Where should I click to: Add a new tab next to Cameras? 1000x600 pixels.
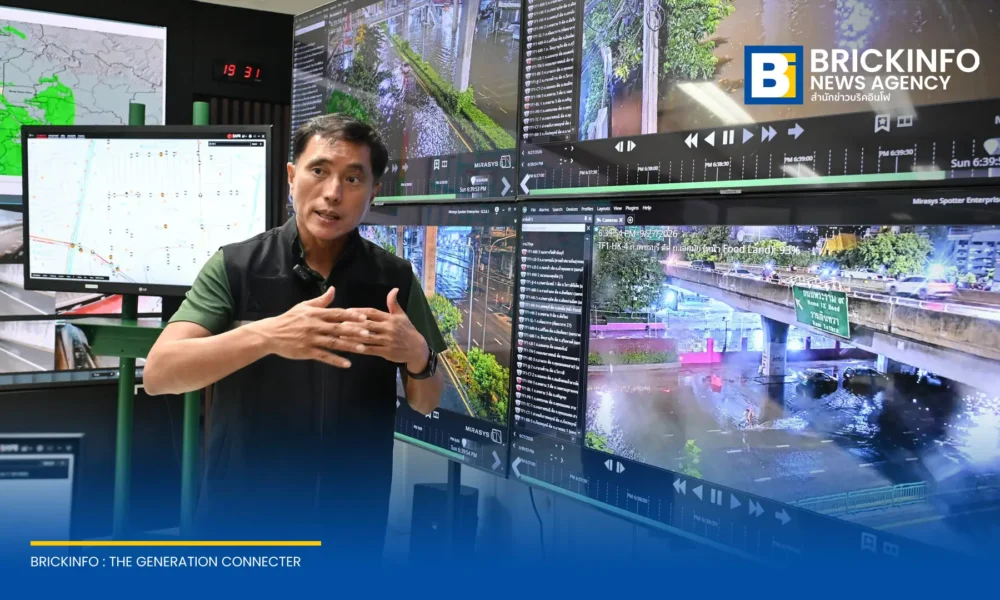point(630,220)
